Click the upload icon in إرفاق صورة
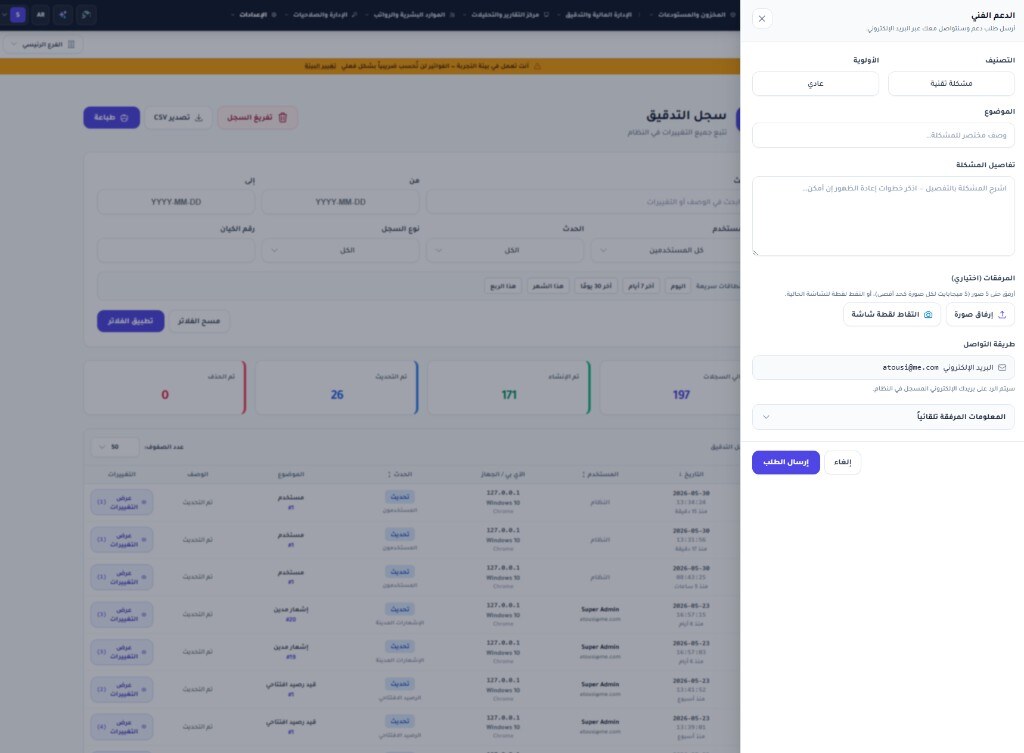 pyautogui.click(x=1002, y=314)
